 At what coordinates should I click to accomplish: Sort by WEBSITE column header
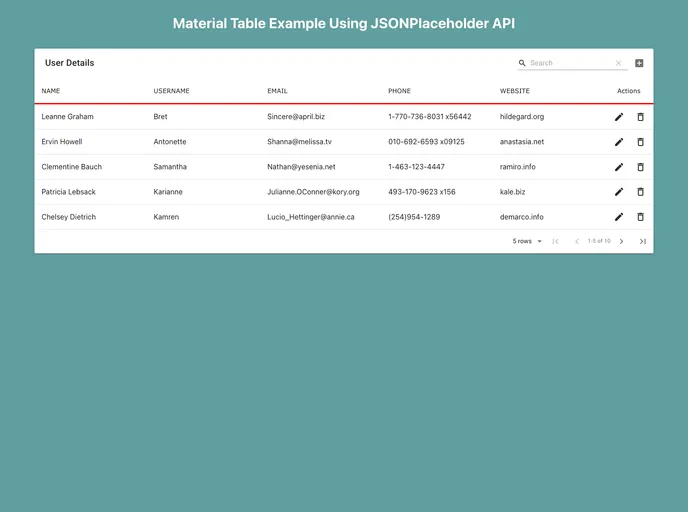[x=515, y=91]
